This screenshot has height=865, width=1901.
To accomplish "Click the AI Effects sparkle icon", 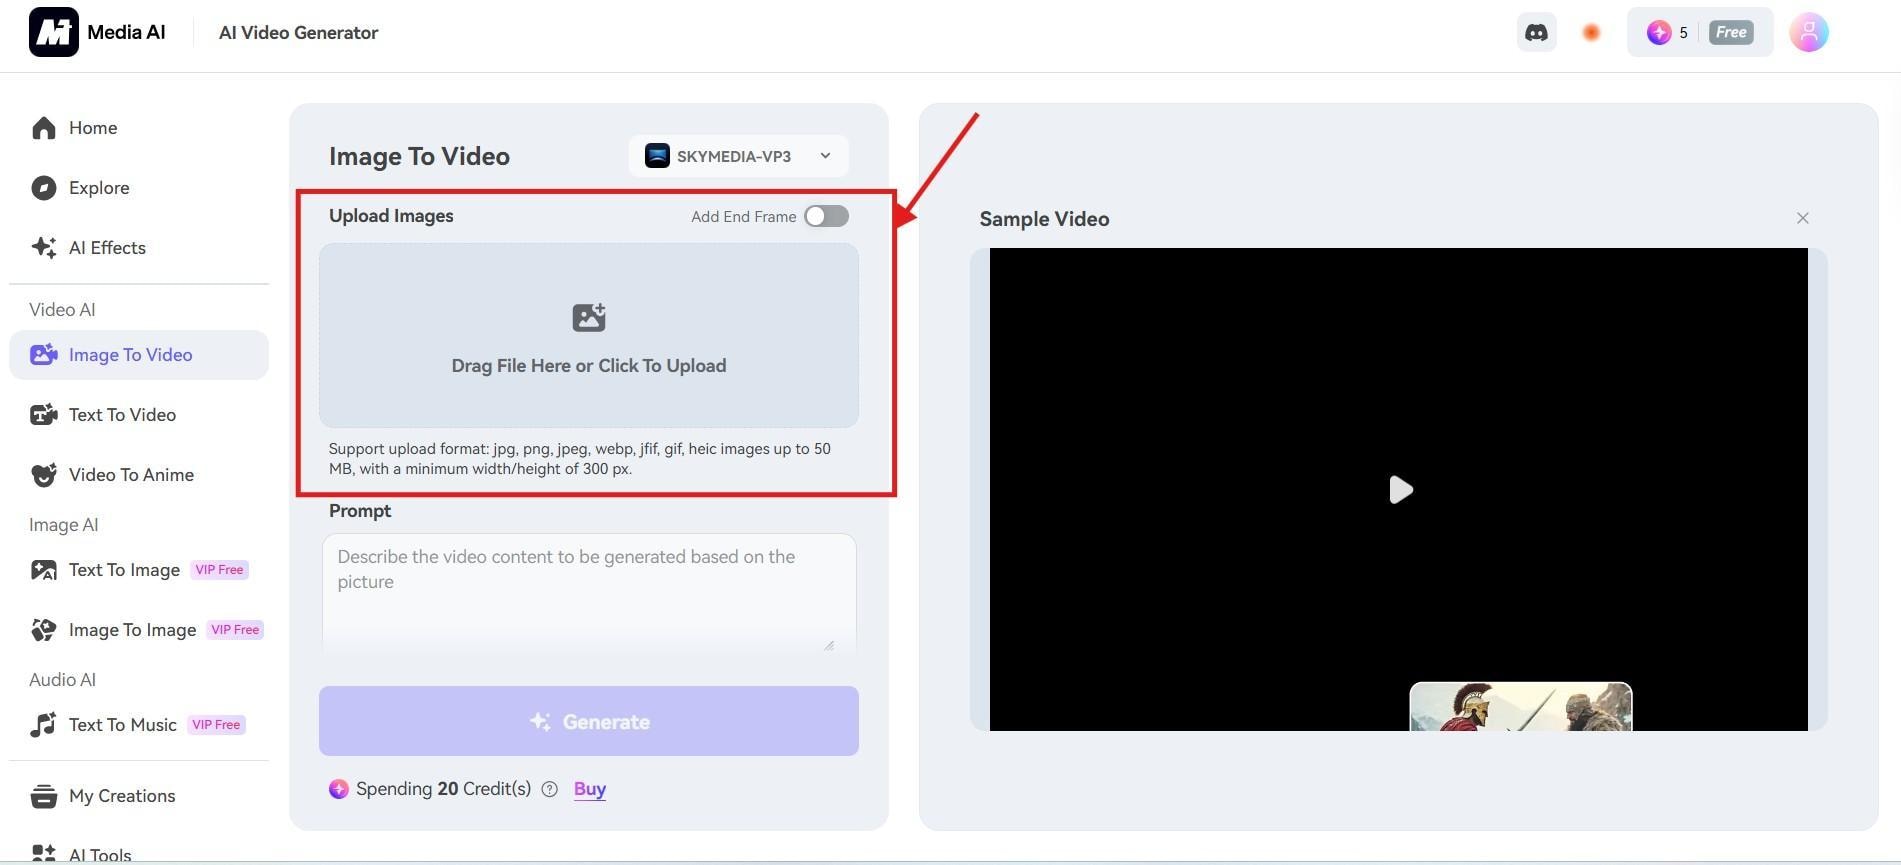I will (x=43, y=248).
